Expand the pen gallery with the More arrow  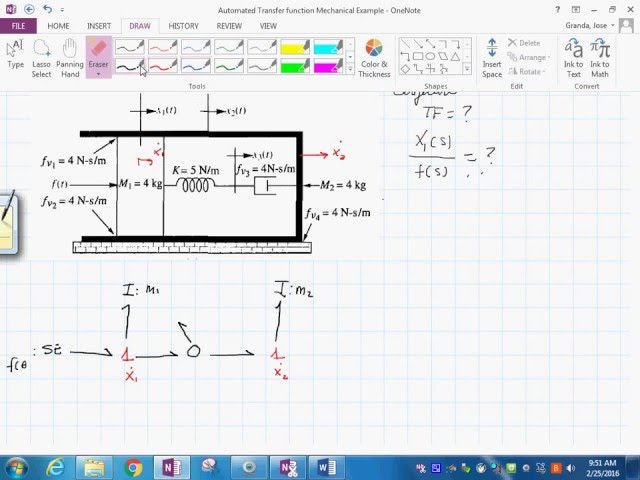pos(350,69)
